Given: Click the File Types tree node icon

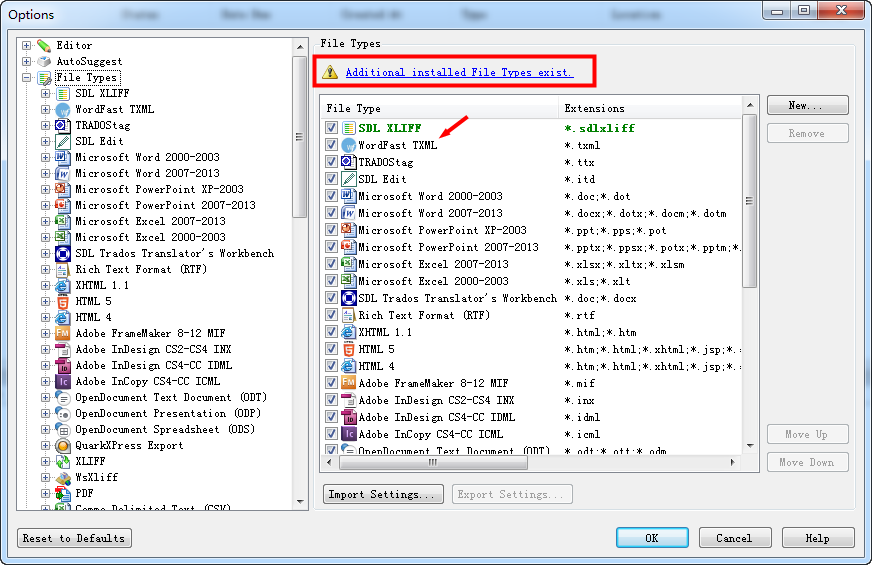Looking at the screenshot, I should pyautogui.click(x=44, y=77).
